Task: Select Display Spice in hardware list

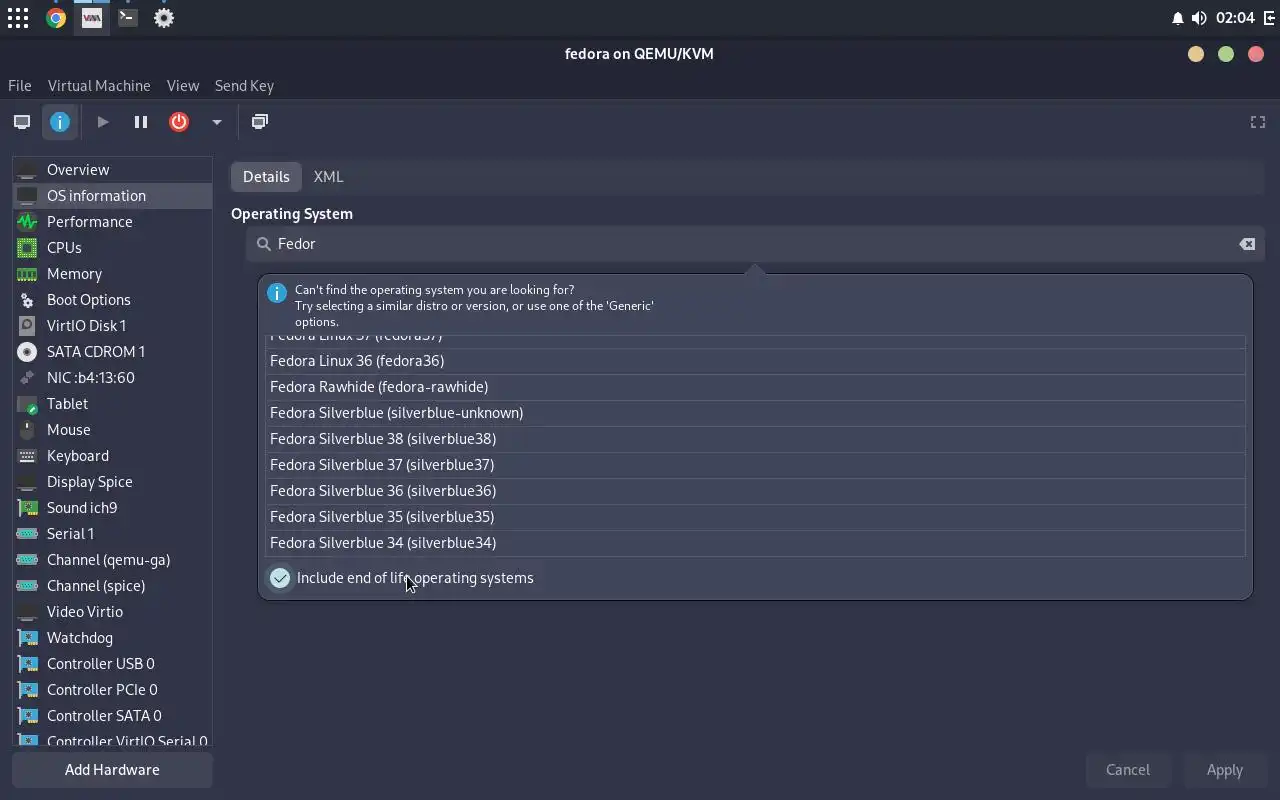Action: [x=112, y=482]
